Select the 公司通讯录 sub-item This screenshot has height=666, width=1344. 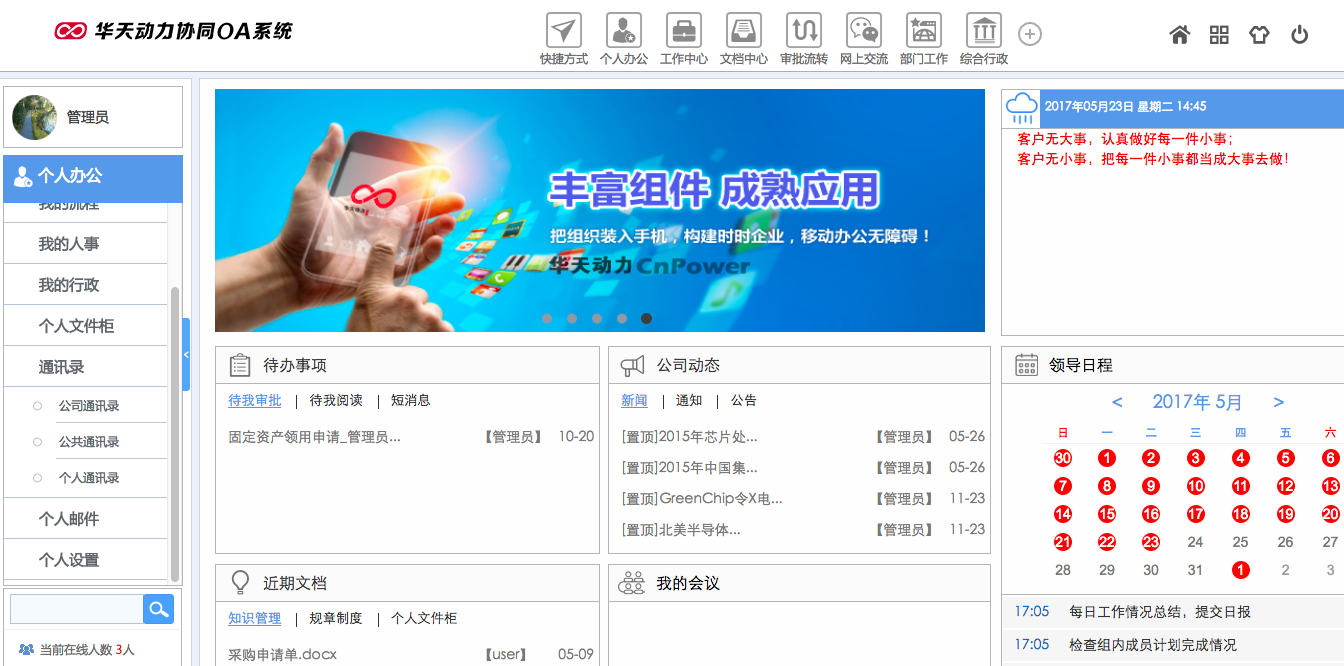click(92, 405)
